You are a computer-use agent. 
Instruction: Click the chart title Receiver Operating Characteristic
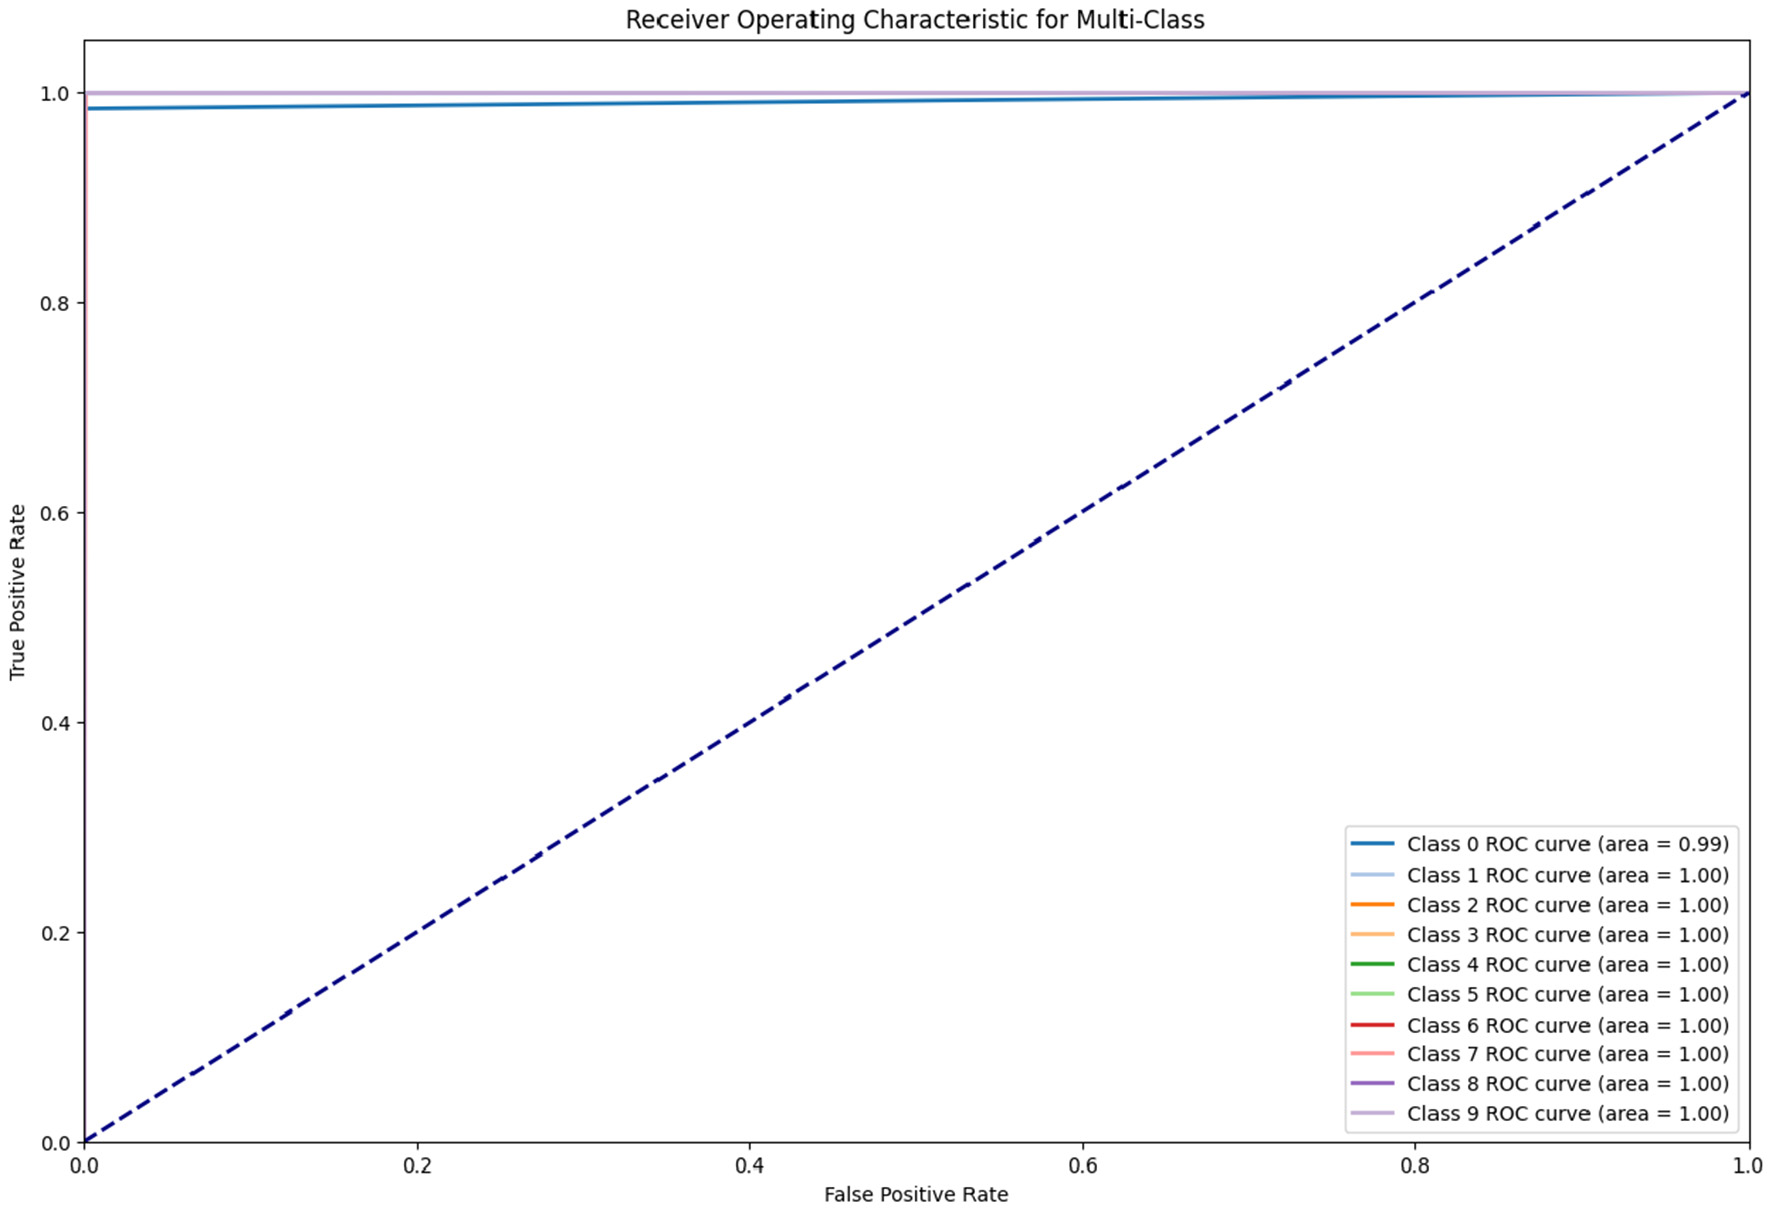915,20
